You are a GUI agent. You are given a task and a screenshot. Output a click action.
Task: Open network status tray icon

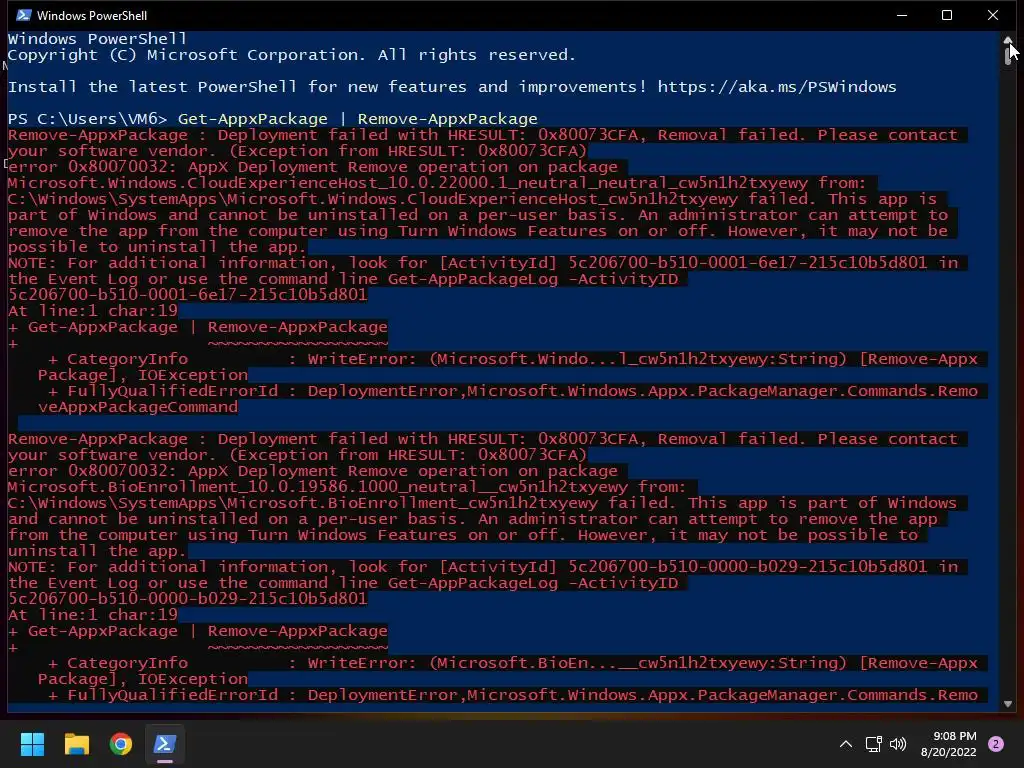coord(873,744)
